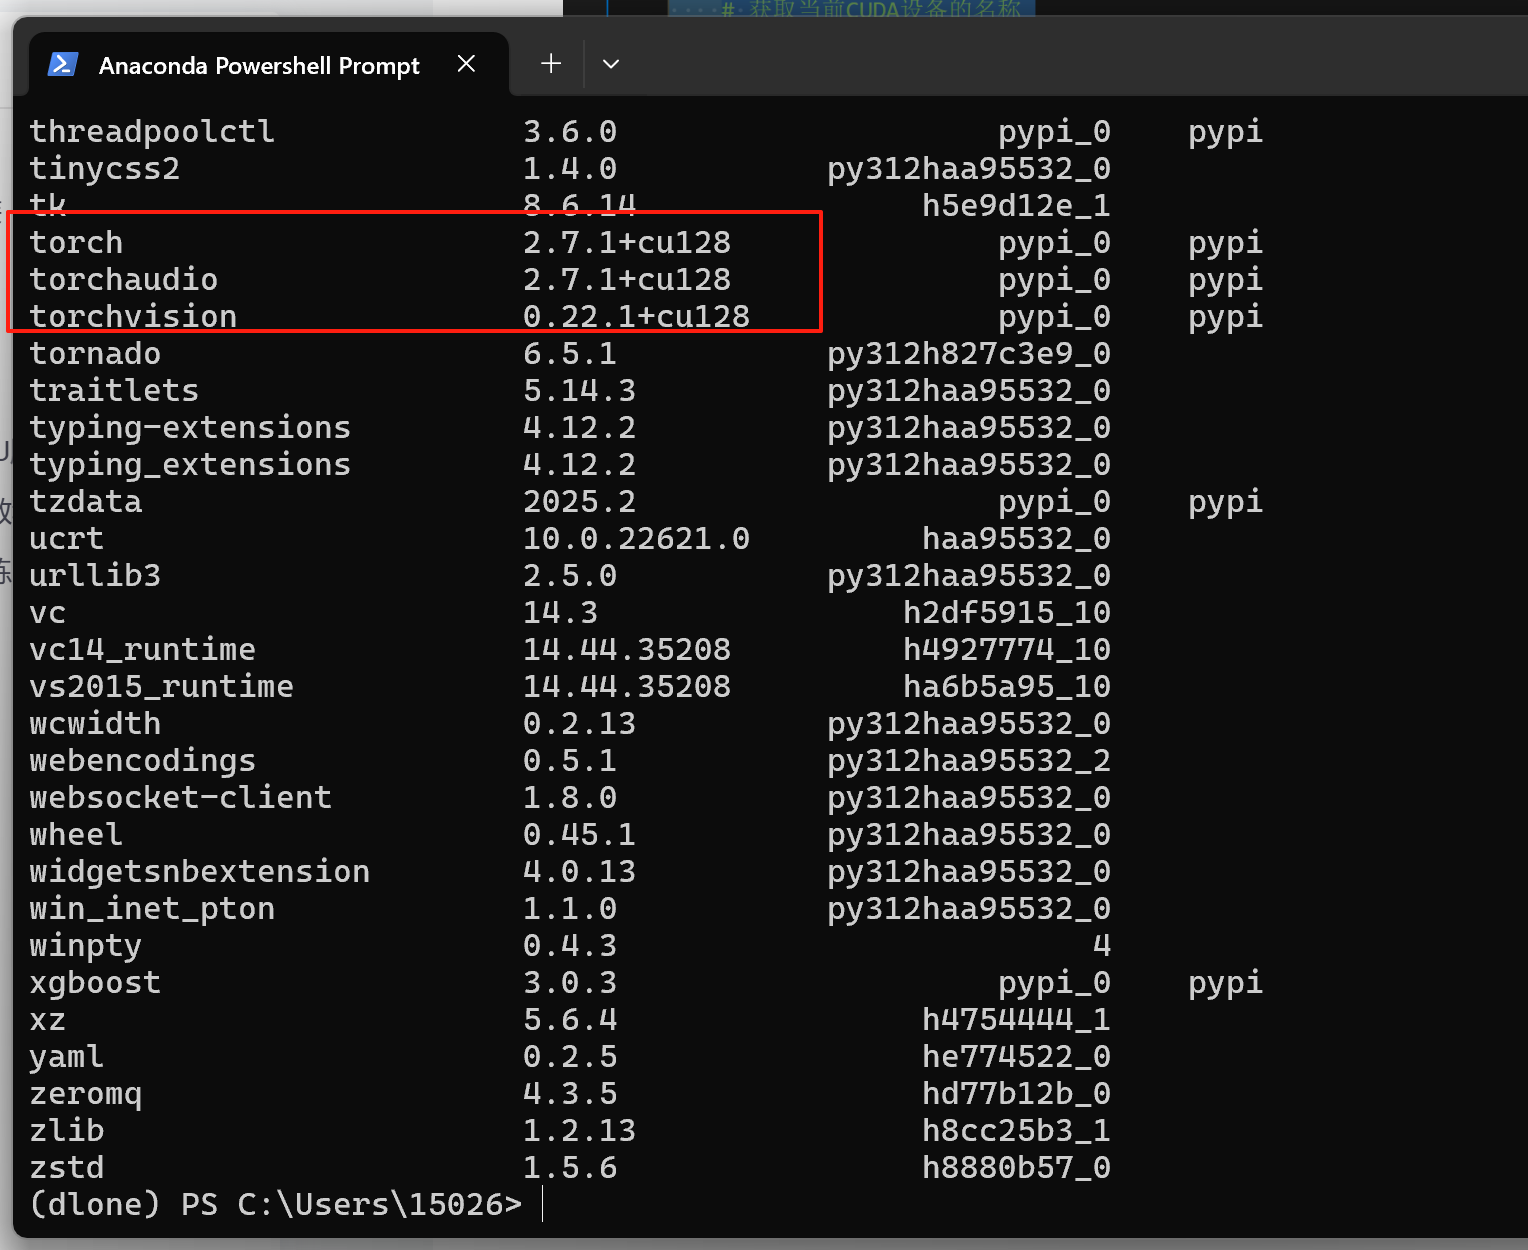Click the zstd package name
Screen dimensions: 1528x1250
click(67, 1168)
